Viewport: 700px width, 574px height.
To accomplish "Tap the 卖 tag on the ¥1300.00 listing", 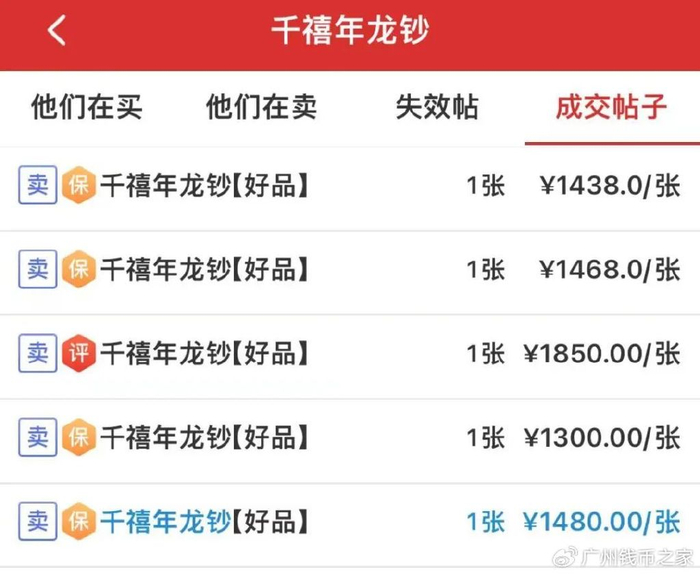I will 38,437.
